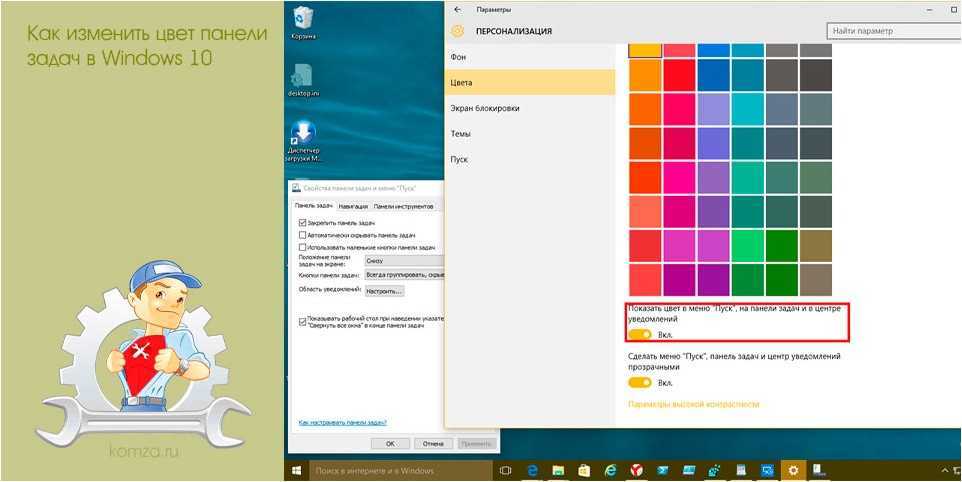Enable Автоматически скрывать панель задач checkbox

coord(302,235)
